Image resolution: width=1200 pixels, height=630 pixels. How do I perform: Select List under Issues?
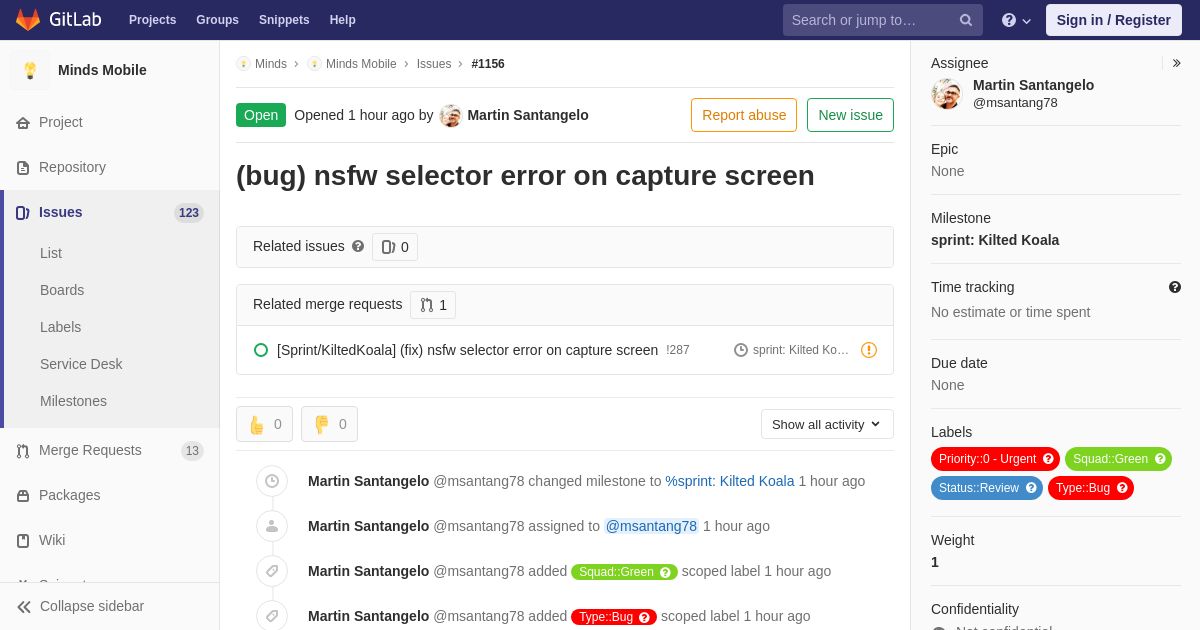pos(51,253)
